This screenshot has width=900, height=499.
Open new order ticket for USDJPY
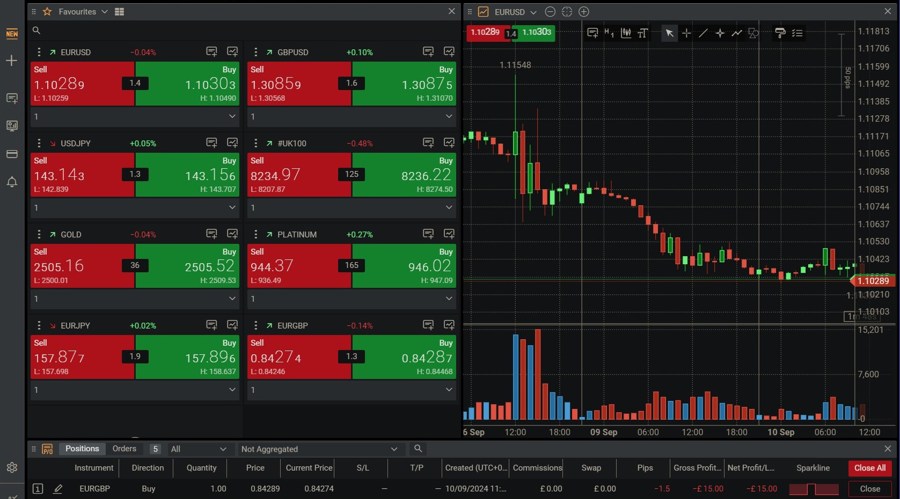(x=212, y=143)
